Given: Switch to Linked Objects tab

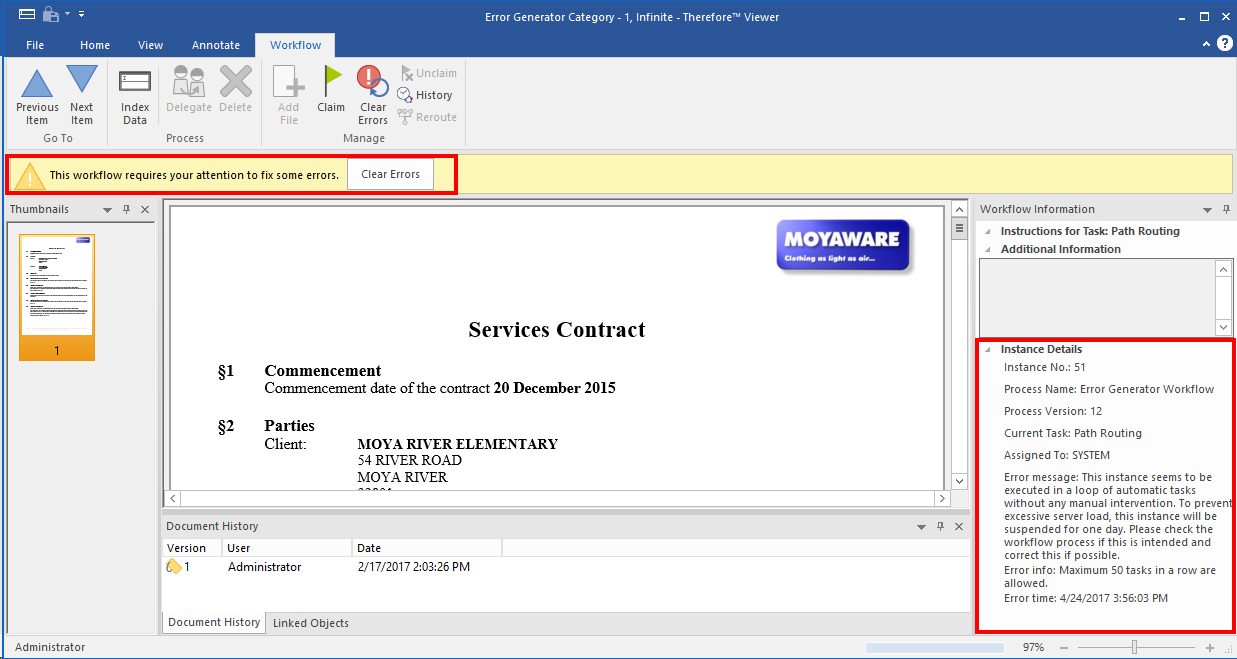Looking at the screenshot, I should tap(310, 623).
